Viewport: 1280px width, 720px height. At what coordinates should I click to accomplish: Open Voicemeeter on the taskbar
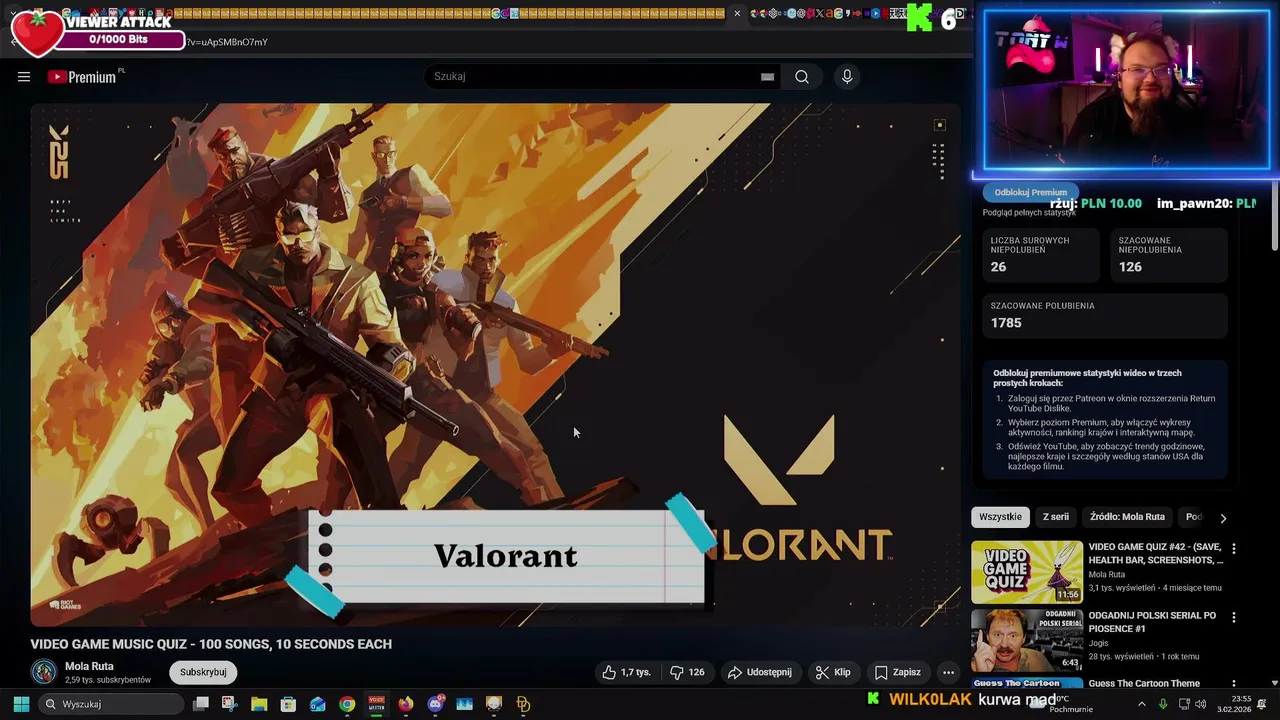point(377,704)
